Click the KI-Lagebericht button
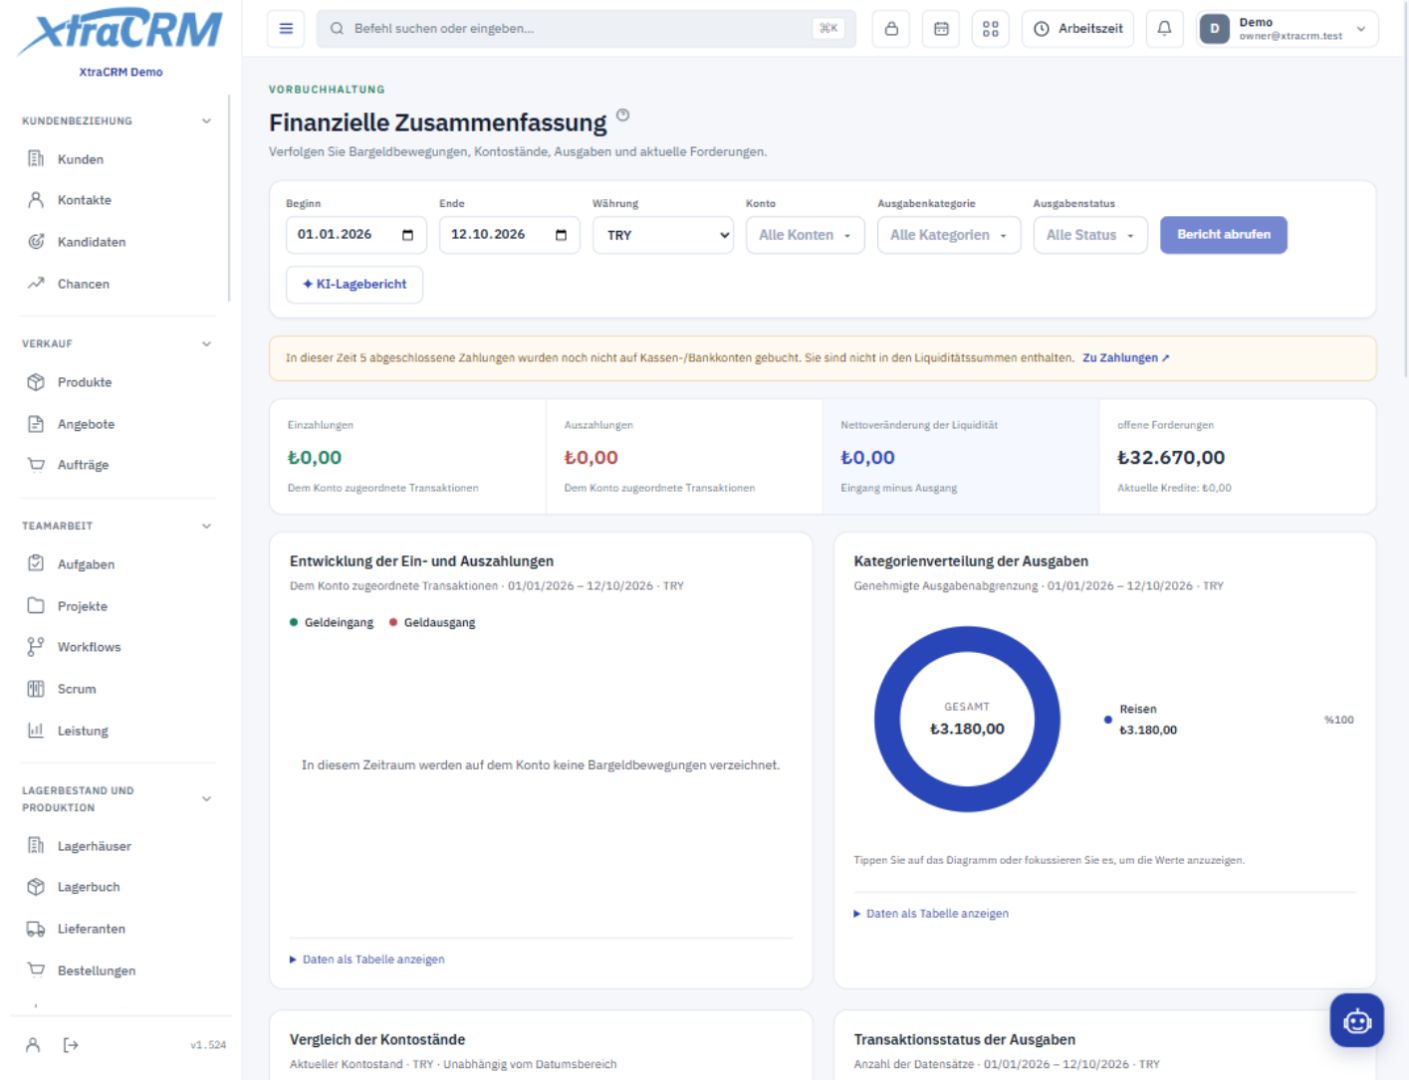The height and width of the screenshot is (1080, 1409). pos(354,284)
